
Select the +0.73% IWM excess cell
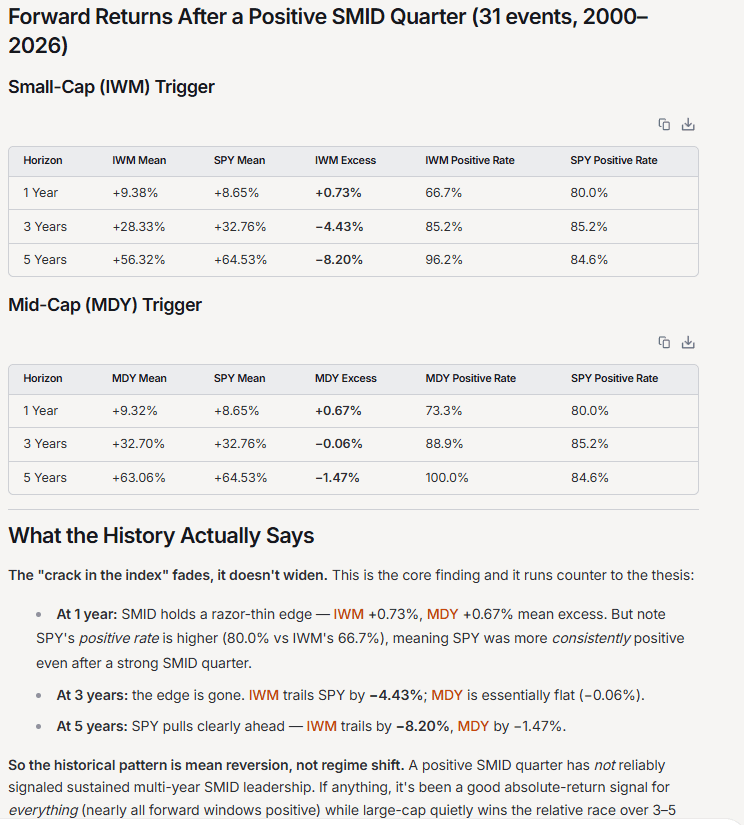[338, 193]
